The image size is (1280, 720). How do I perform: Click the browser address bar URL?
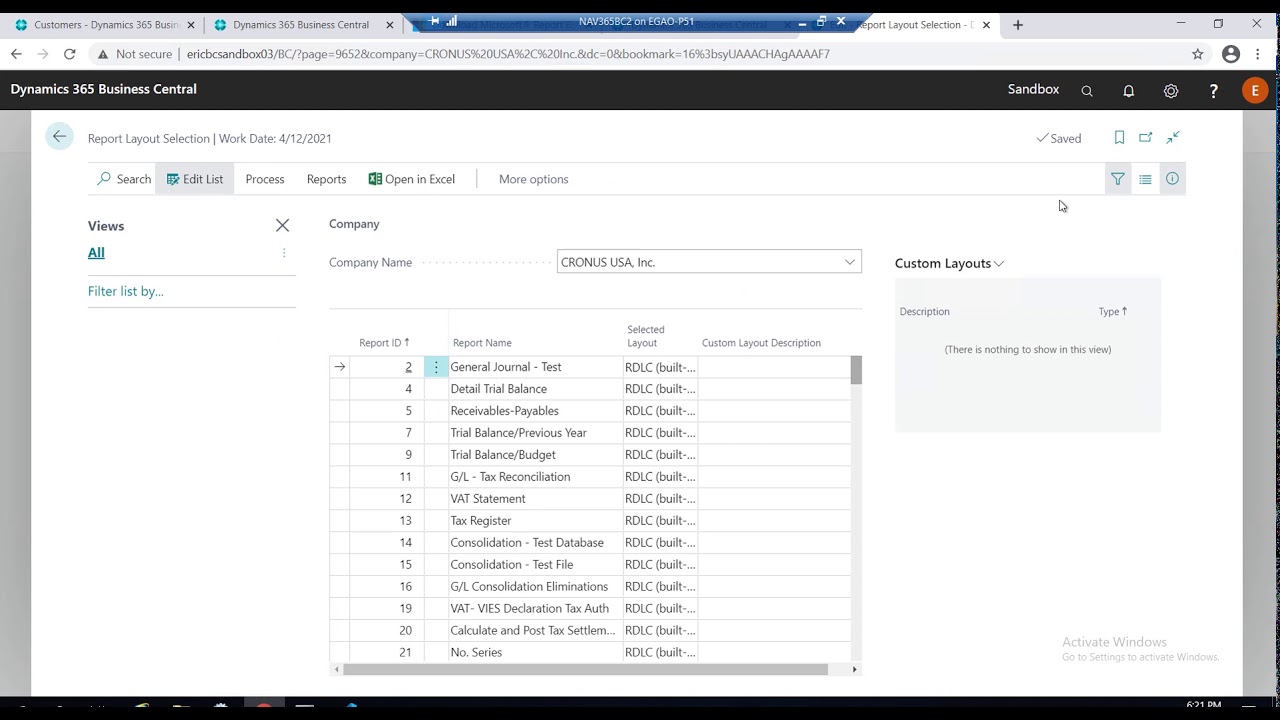click(x=508, y=54)
